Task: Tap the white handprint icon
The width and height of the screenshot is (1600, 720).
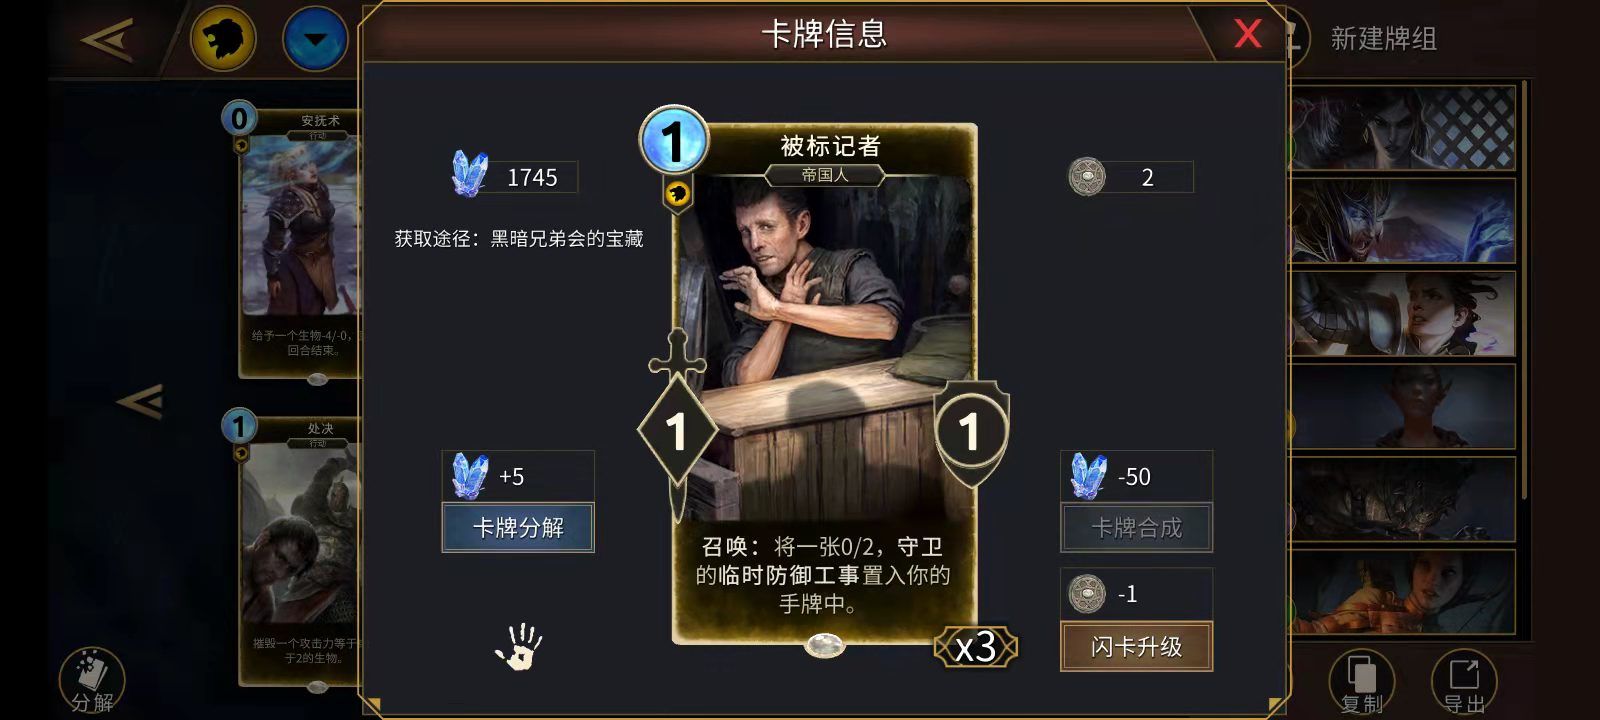Action: click(x=519, y=646)
